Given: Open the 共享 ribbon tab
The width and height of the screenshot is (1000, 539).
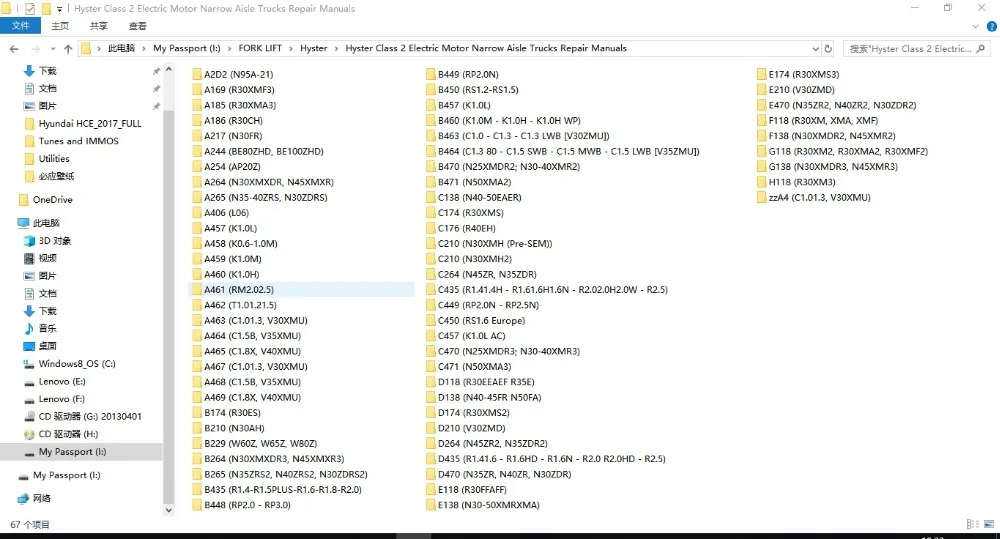Looking at the screenshot, I should 98,26.
